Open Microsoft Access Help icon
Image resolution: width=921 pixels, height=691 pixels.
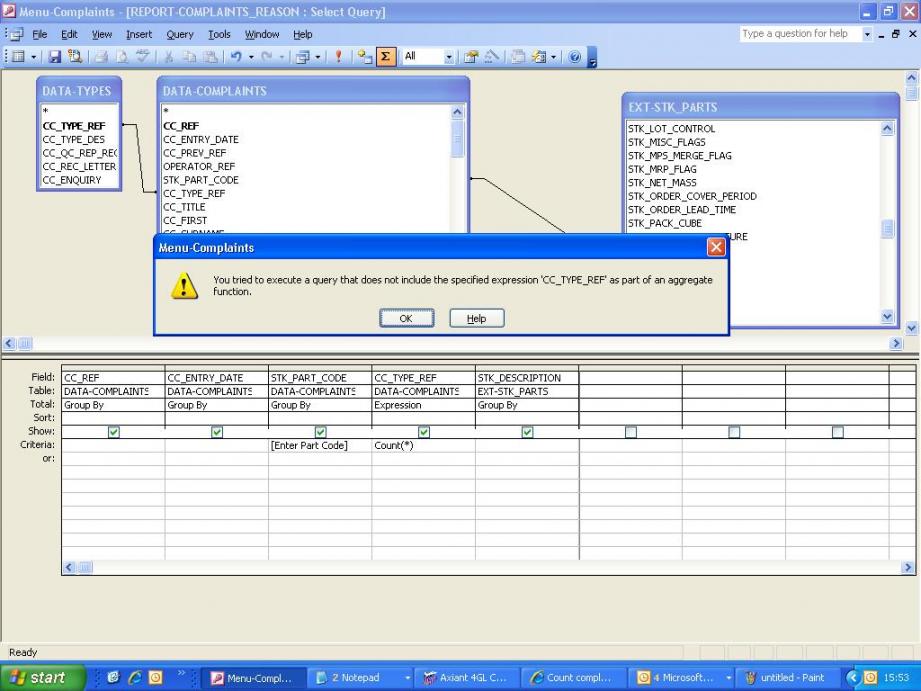coord(575,56)
